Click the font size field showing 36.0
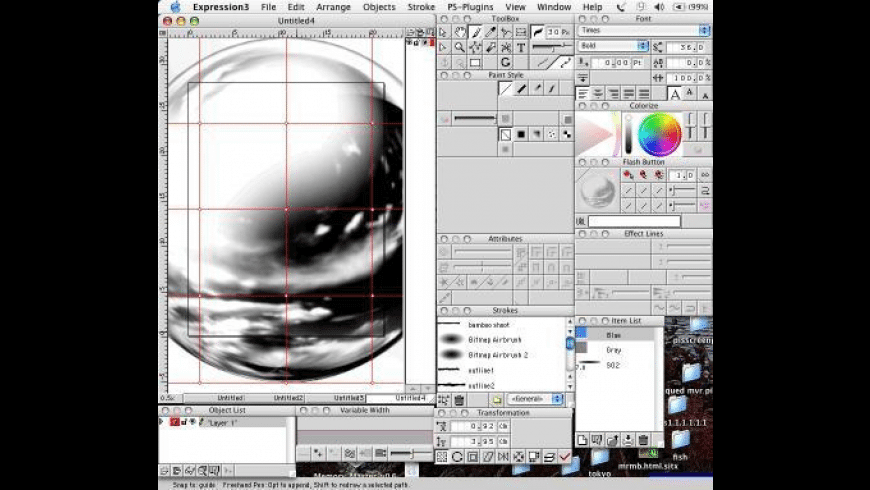The width and height of the screenshot is (870, 490). point(687,47)
